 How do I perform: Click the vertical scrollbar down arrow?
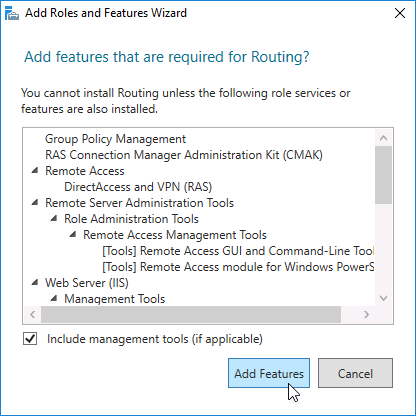(383, 298)
